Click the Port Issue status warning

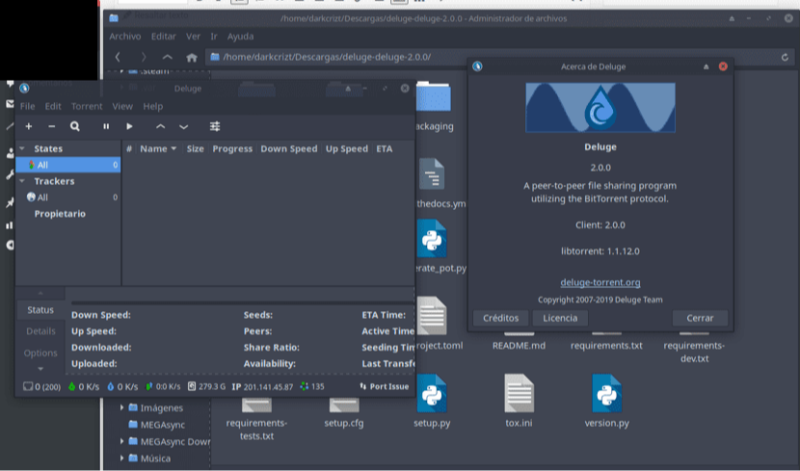[x=384, y=387]
